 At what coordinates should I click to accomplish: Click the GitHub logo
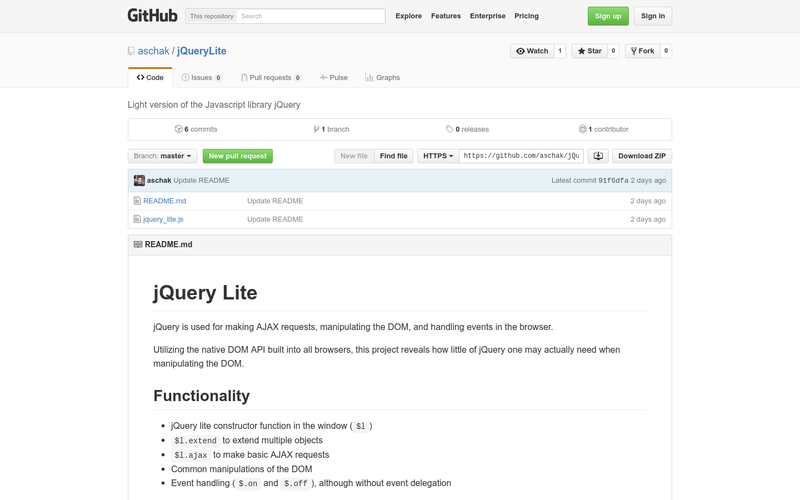click(152, 16)
